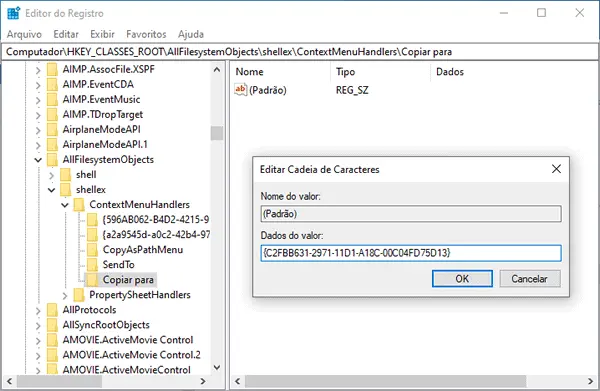The height and width of the screenshot is (391, 600).
Task: Expand the PropertySheetHandlers key
Action: (x=65, y=295)
